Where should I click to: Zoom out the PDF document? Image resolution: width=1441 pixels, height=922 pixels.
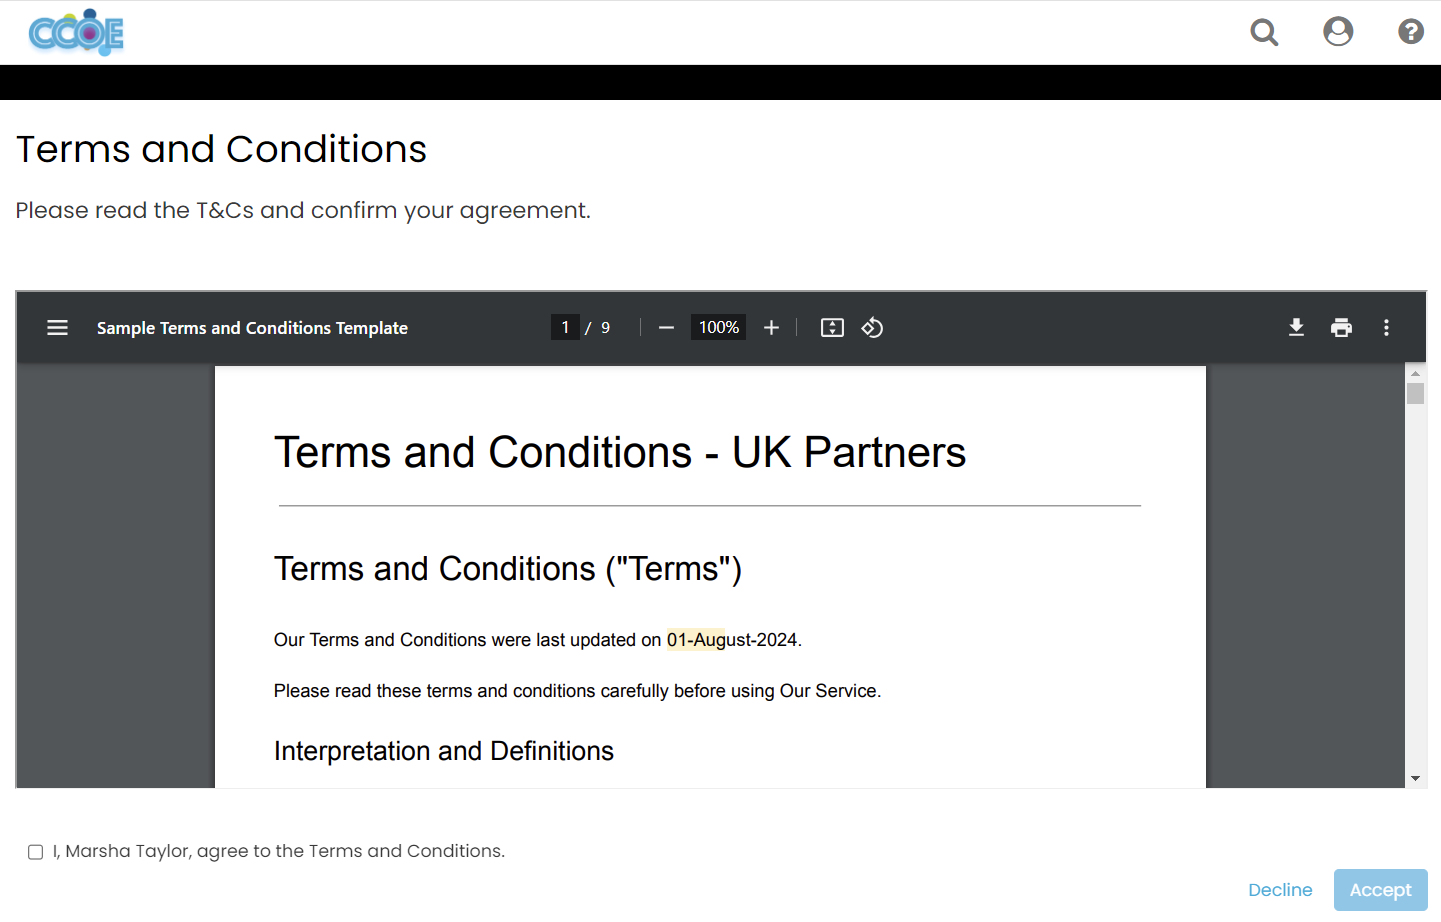[x=666, y=328]
